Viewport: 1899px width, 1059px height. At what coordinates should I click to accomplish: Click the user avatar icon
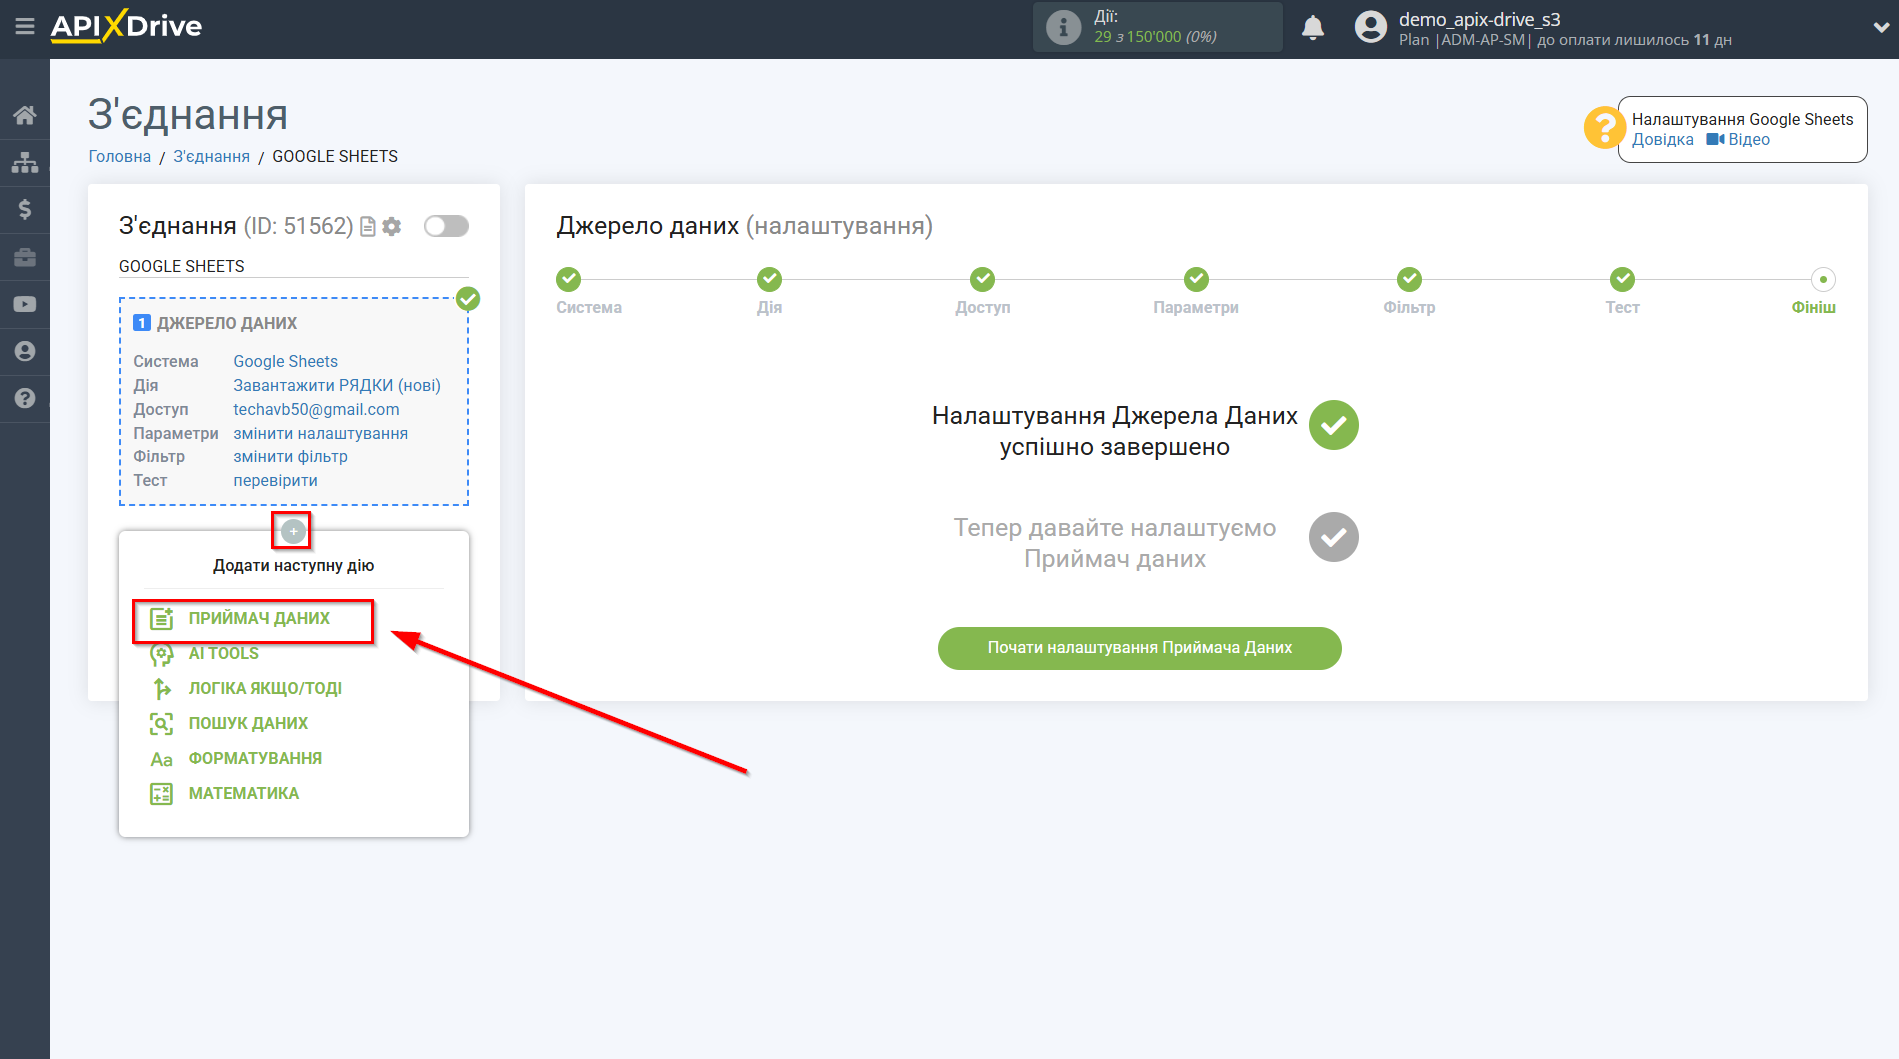pyautogui.click(x=1371, y=27)
